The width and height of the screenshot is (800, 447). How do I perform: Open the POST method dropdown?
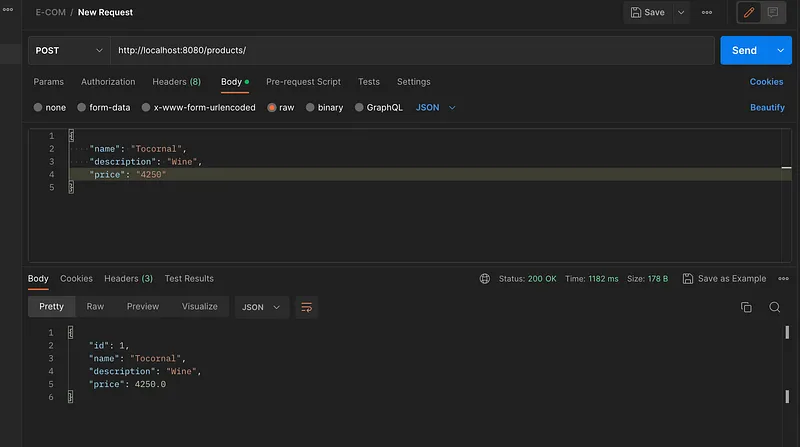coord(69,51)
